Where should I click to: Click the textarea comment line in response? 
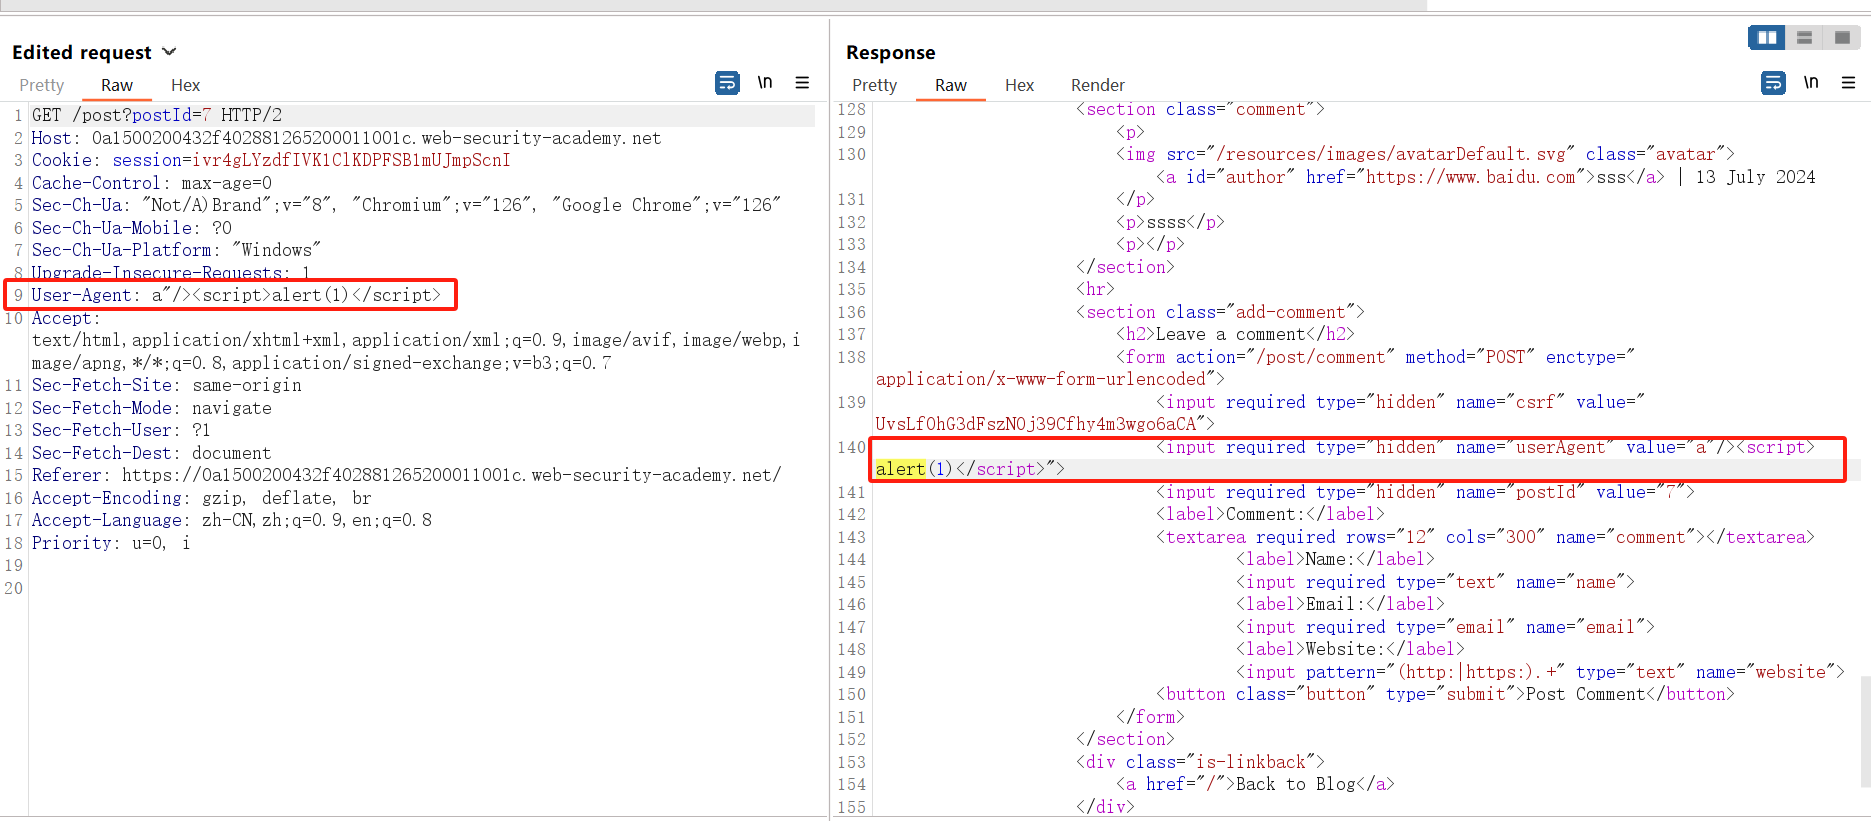pos(1485,537)
